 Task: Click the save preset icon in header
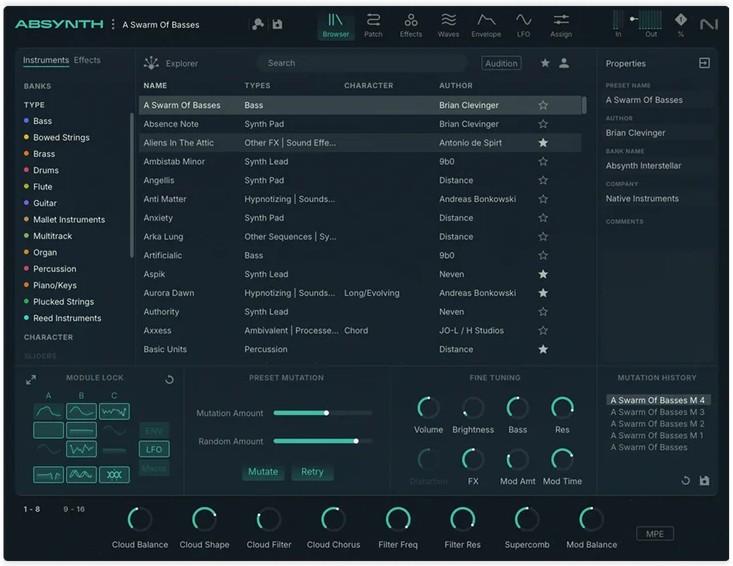[277, 24]
